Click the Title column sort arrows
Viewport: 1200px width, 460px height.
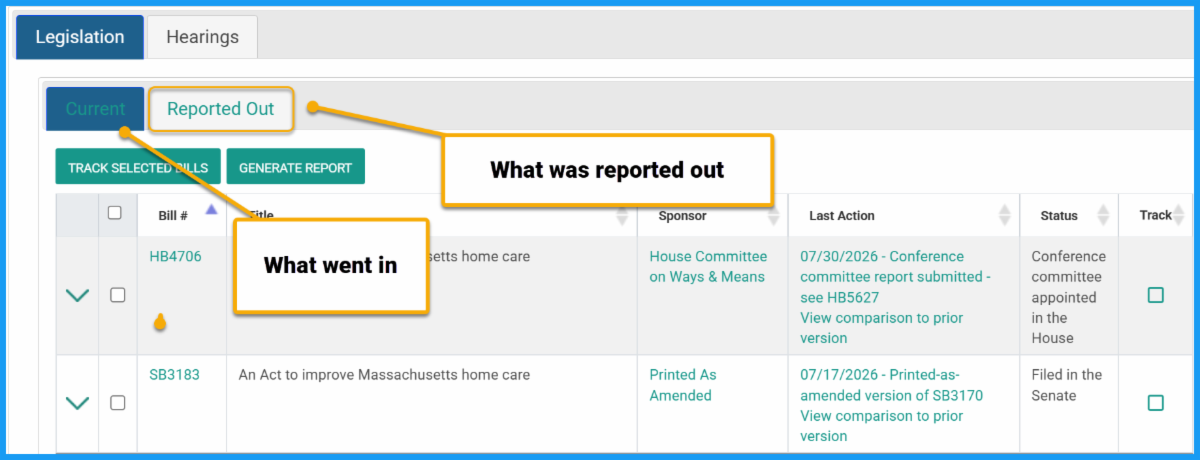coord(622,215)
